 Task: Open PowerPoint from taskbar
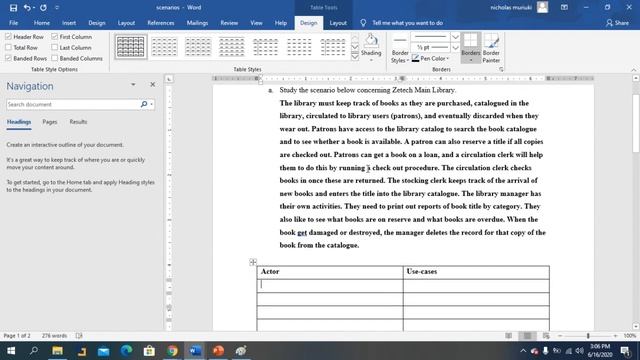pos(218,351)
